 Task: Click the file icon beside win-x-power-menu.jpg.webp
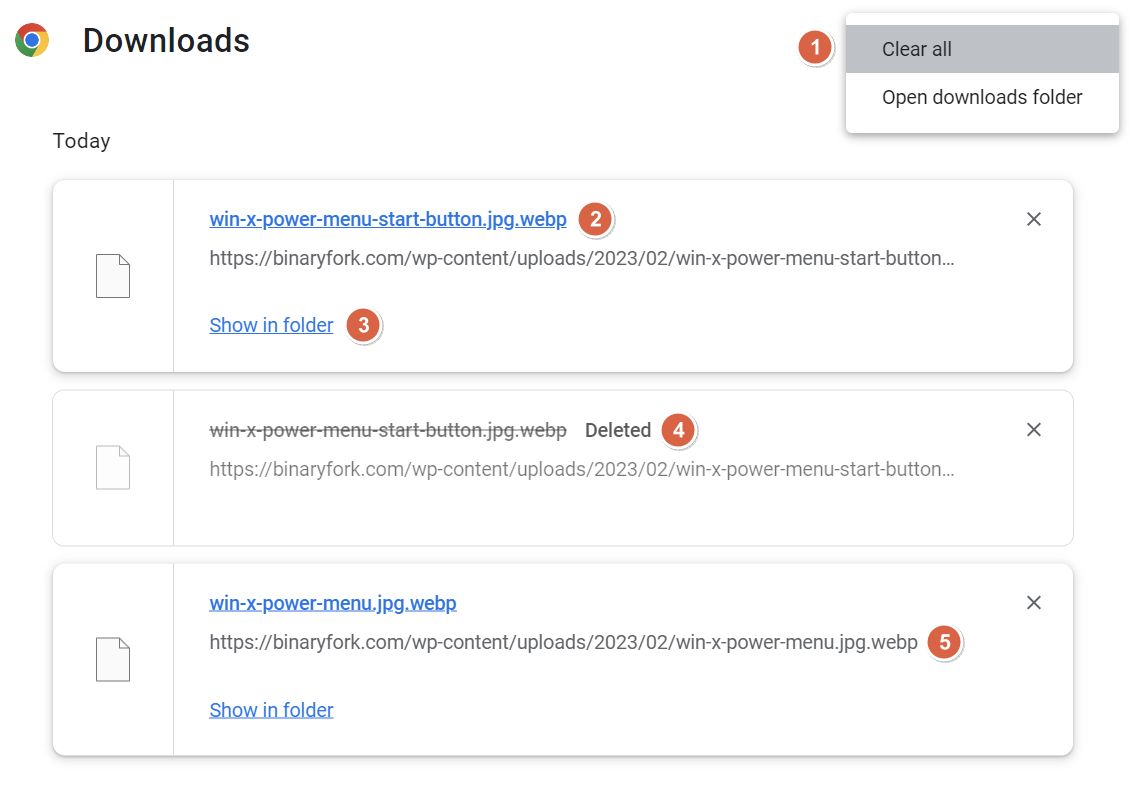click(x=112, y=658)
